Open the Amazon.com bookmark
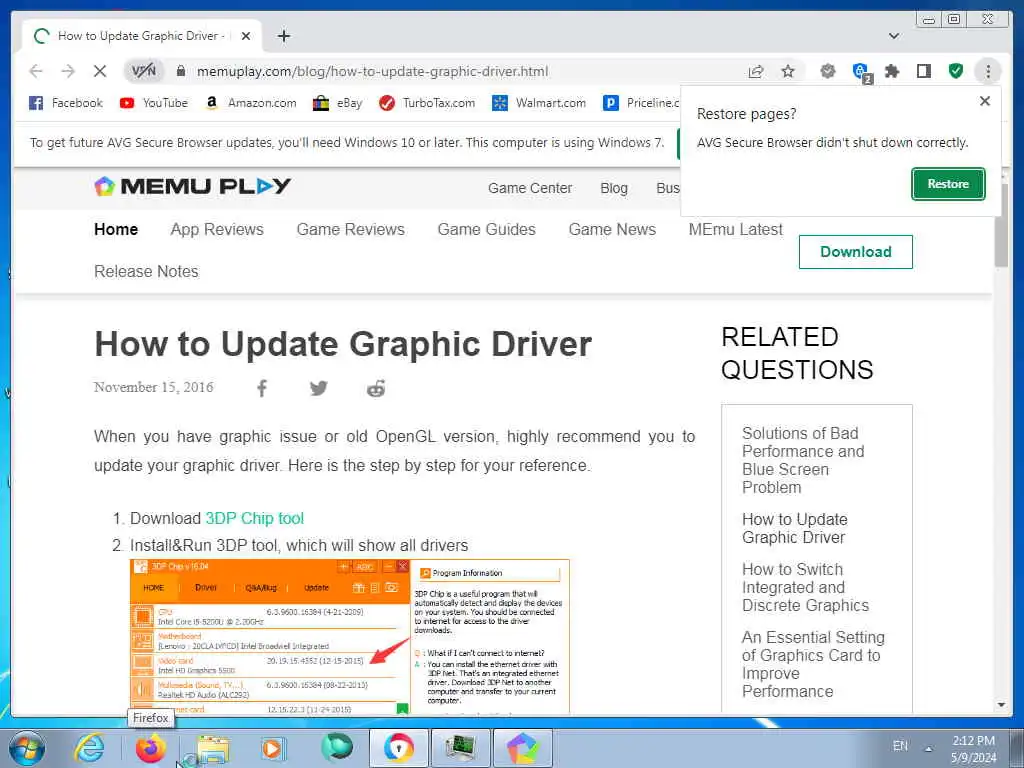The image size is (1024, 768). [251, 103]
